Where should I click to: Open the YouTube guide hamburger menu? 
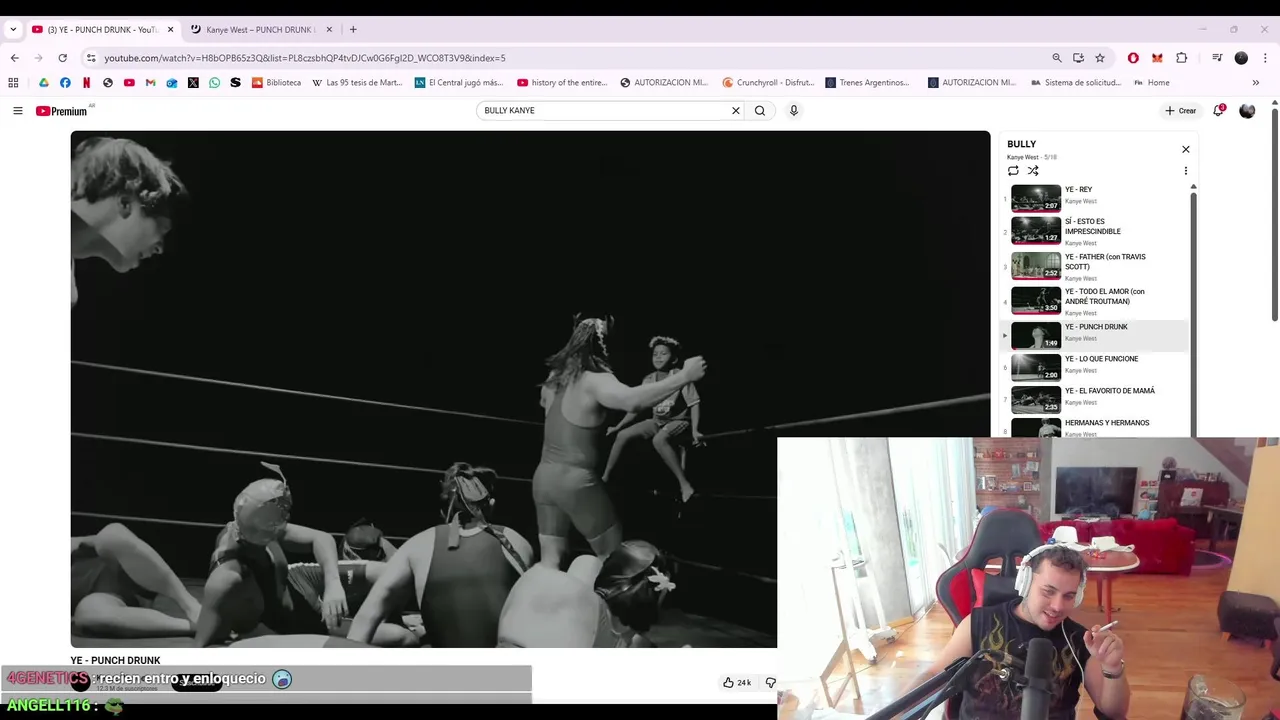point(17,111)
